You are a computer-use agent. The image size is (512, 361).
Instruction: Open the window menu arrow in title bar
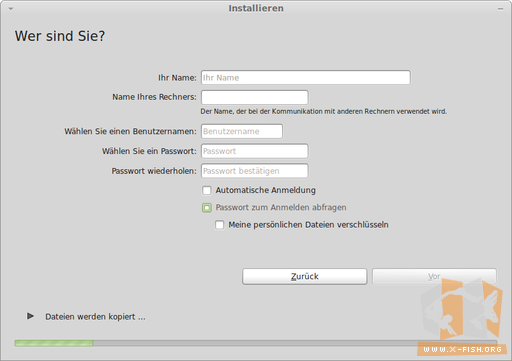pos(11,9)
